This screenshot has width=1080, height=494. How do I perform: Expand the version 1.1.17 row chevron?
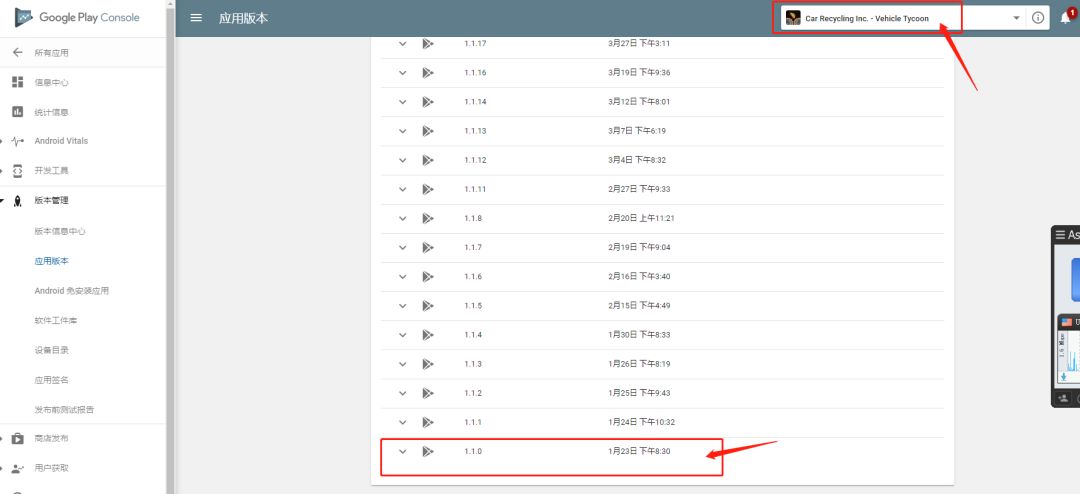click(x=403, y=43)
